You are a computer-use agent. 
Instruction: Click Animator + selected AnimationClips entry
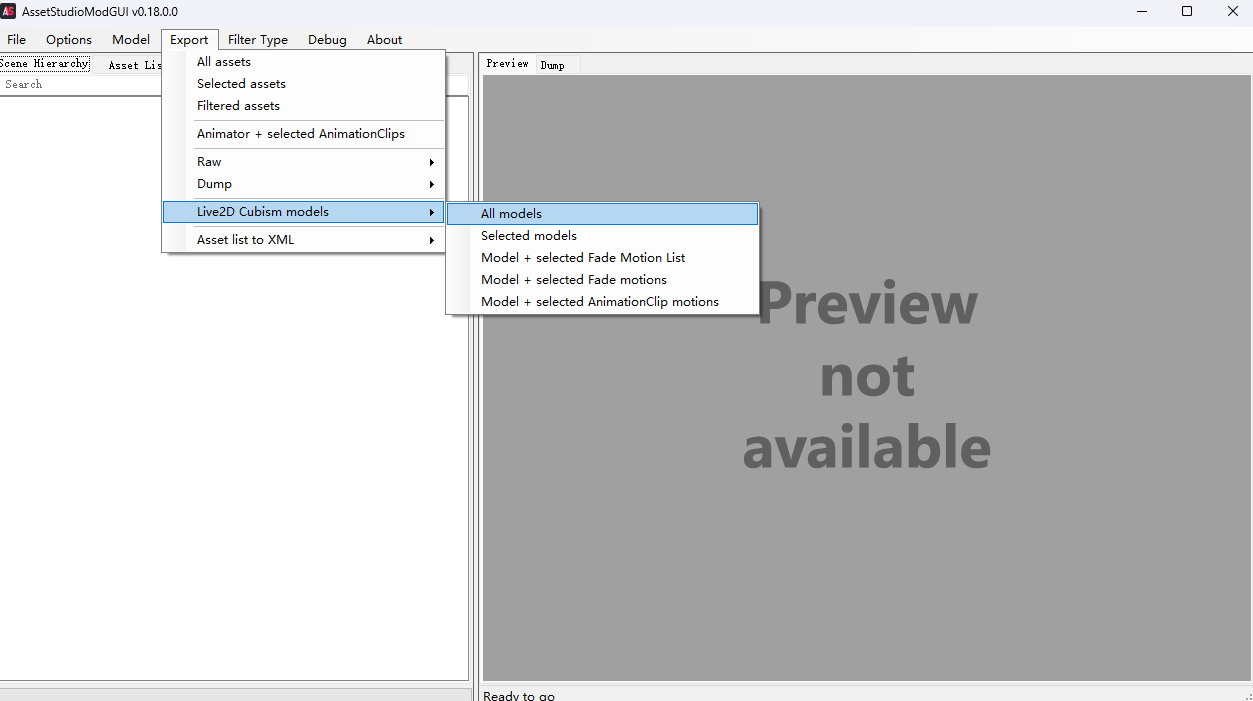tap(301, 134)
